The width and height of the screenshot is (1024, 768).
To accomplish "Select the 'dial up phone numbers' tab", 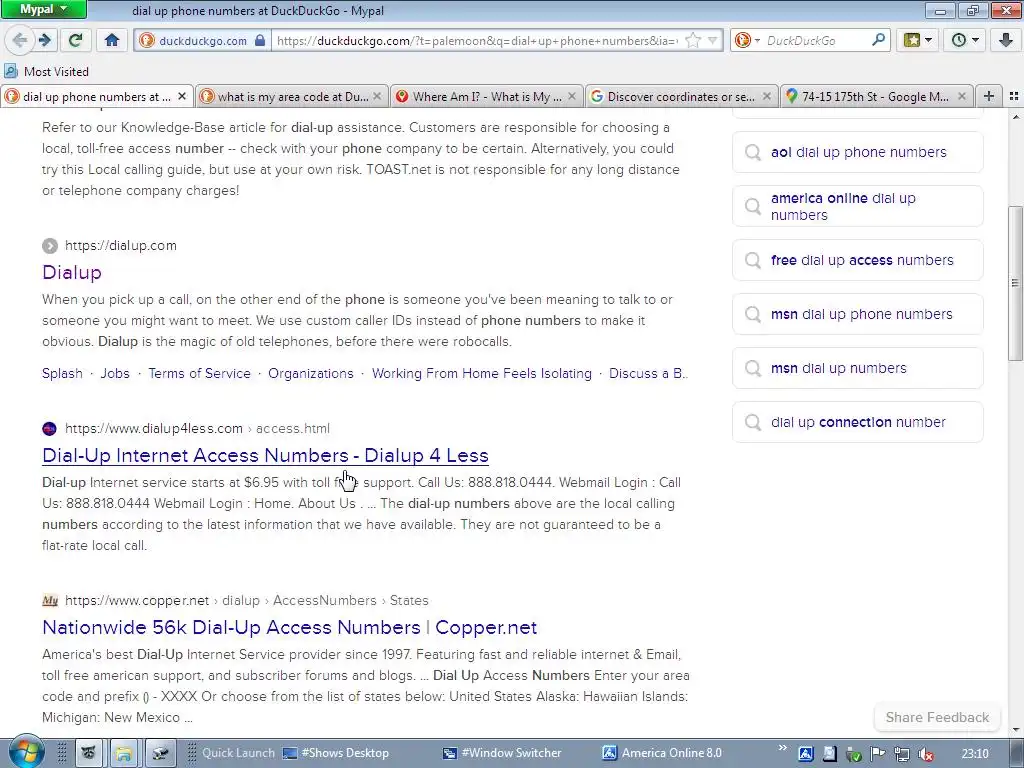I will coord(97,97).
